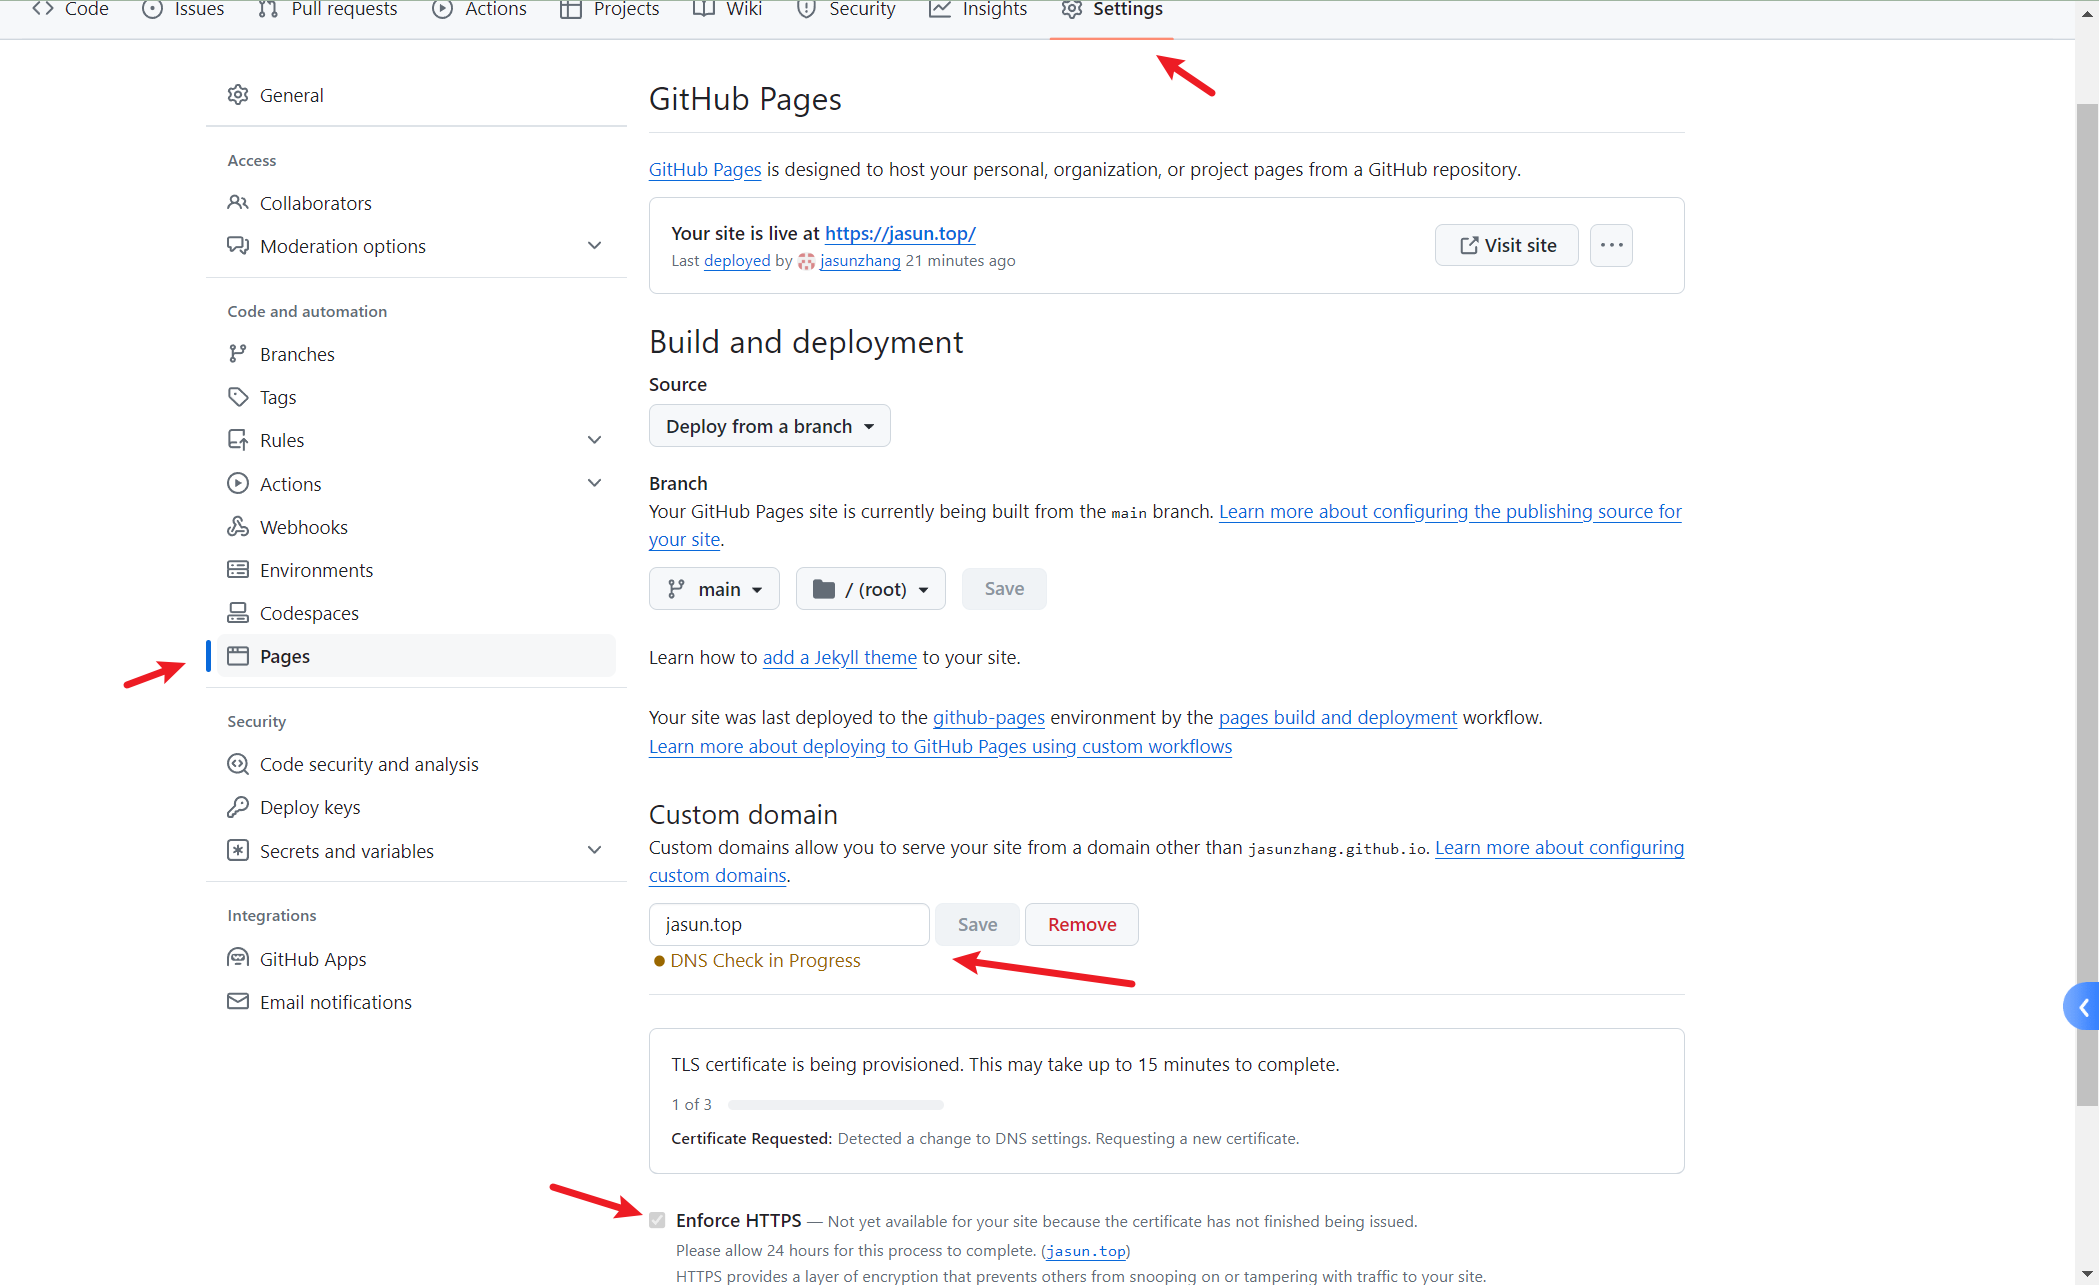Click the Insights graph icon in top nav
The height and width of the screenshot is (1285, 2099).
(x=939, y=9)
